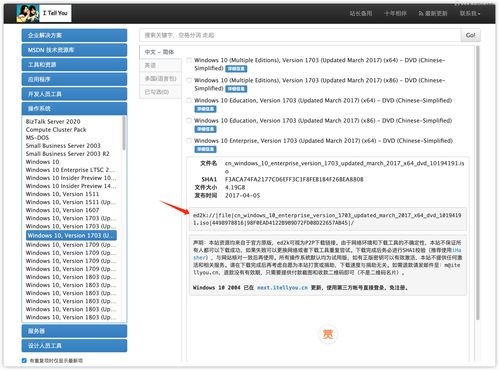Open the I Tell You site logo
499x370 pixels.
click(x=44, y=13)
